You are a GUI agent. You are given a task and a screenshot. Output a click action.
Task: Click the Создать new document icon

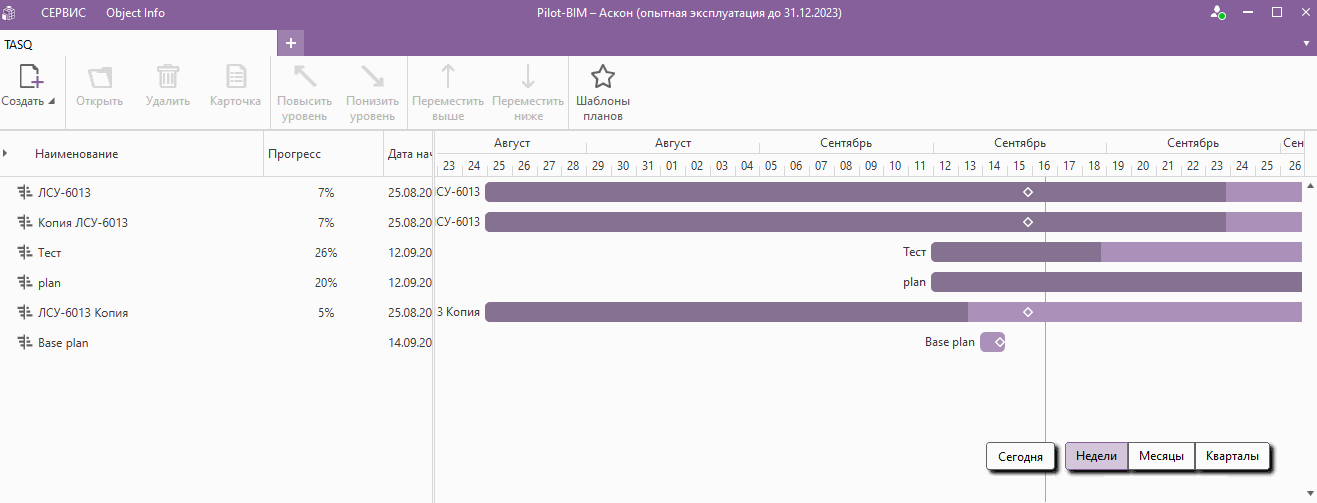pos(31,77)
